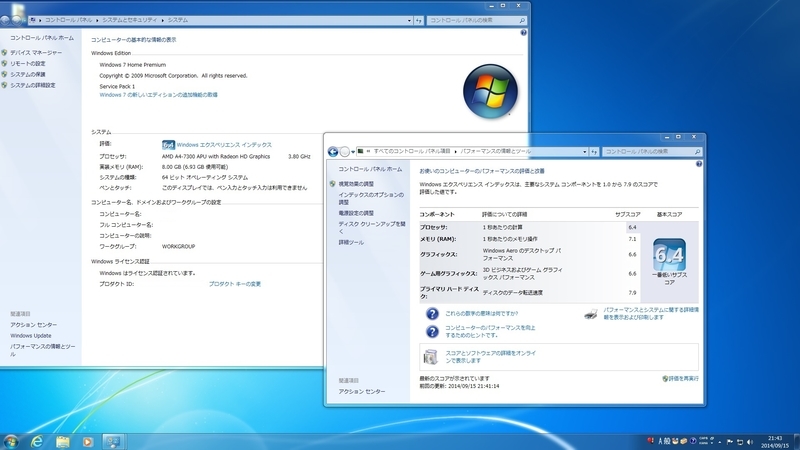This screenshot has height=450, width=800.
Task: Click Back arrow in Performance window
Action: [333, 152]
